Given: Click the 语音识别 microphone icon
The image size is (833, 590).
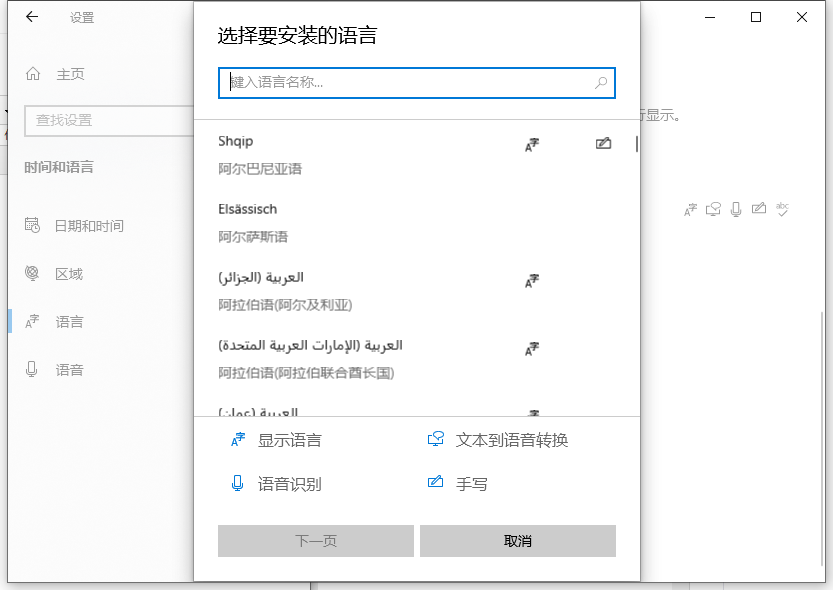Looking at the screenshot, I should click(x=238, y=484).
